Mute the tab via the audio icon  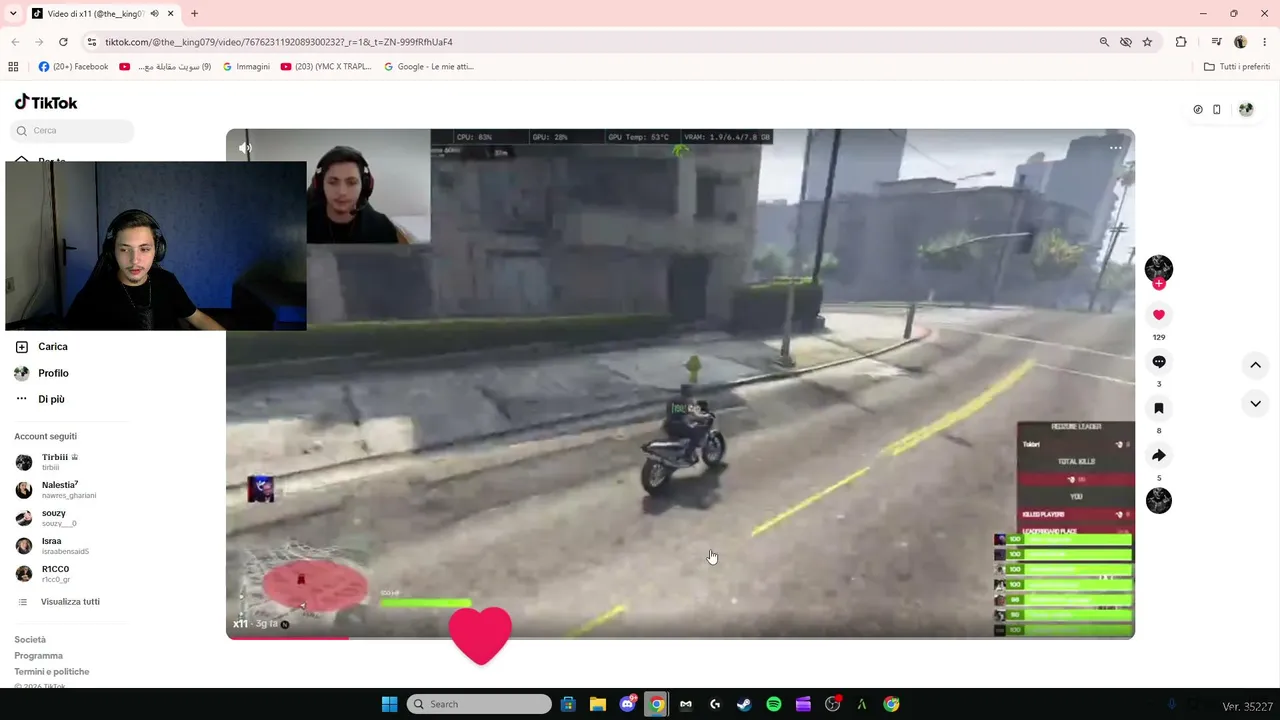click(154, 14)
